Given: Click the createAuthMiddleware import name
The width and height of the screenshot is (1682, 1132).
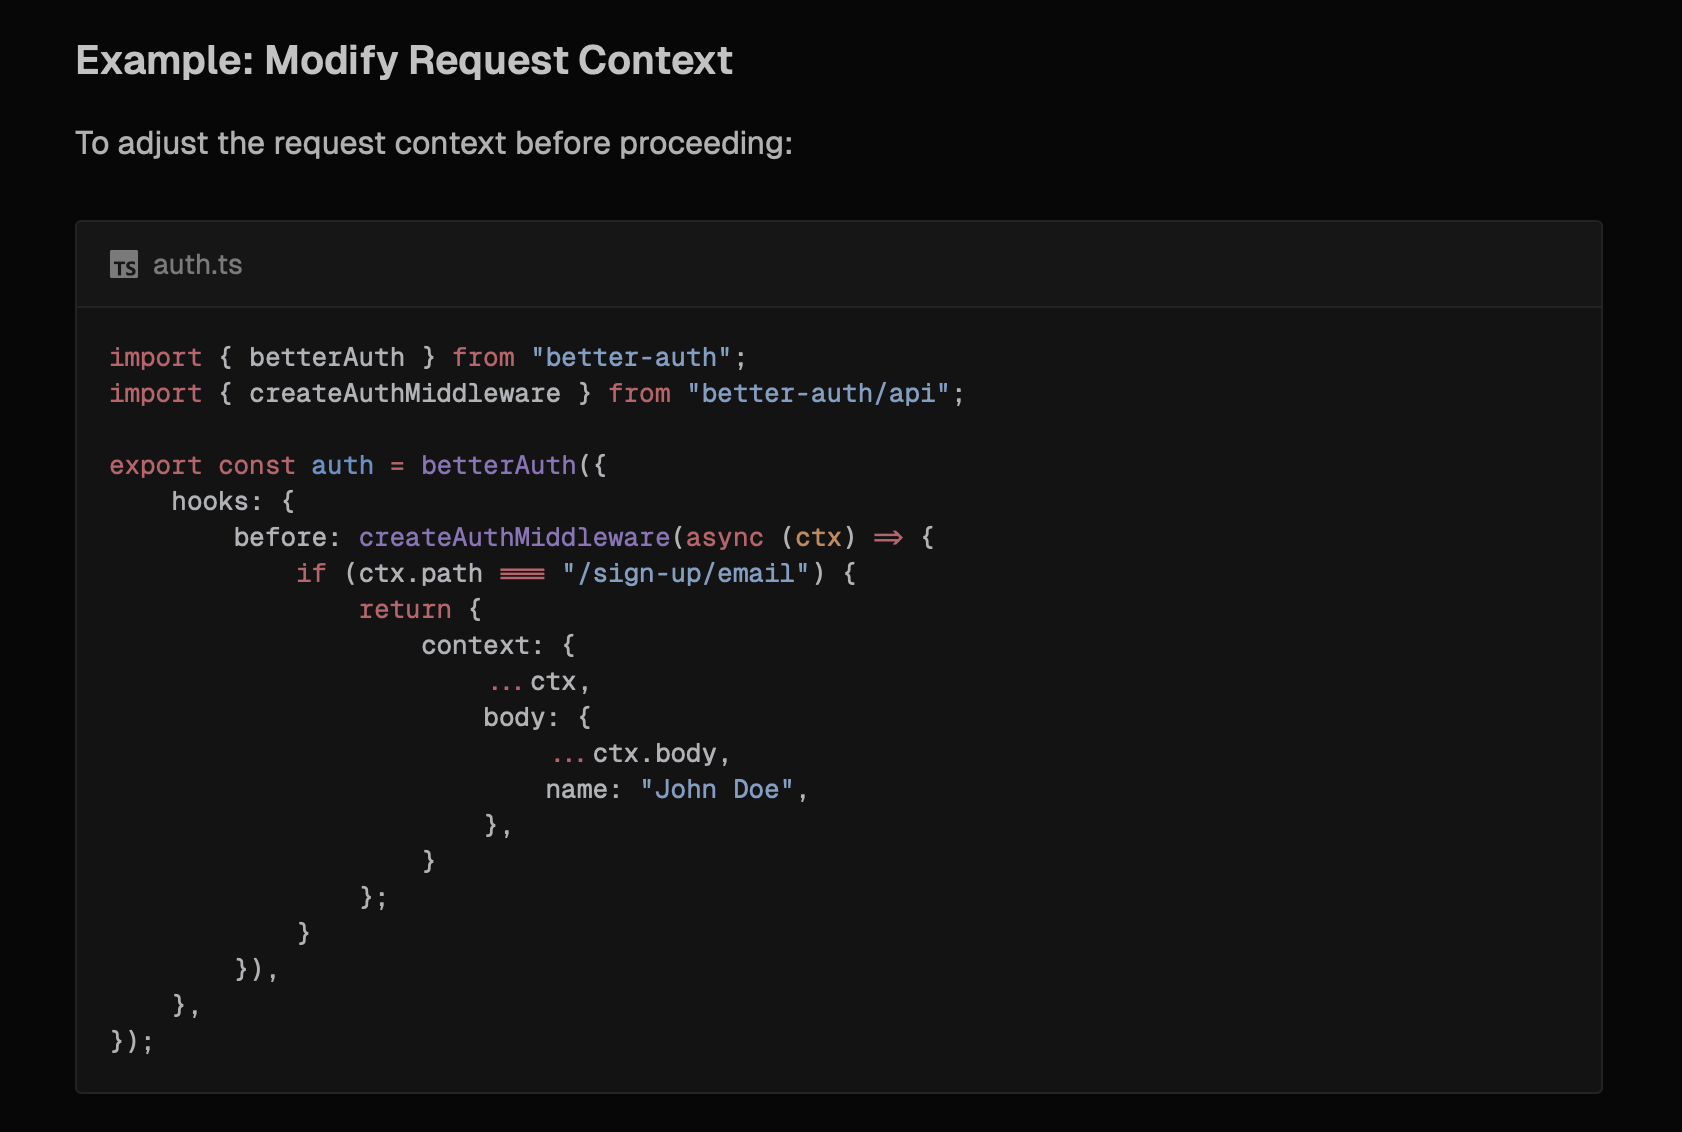Looking at the screenshot, I should (405, 394).
